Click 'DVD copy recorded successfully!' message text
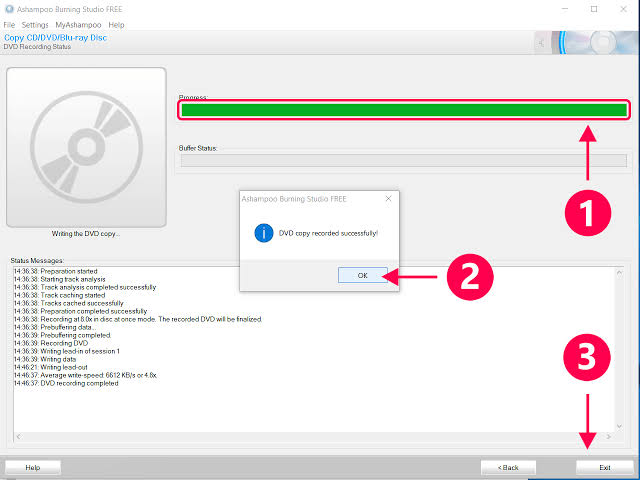This screenshot has height=480, width=640. point(328,233)
